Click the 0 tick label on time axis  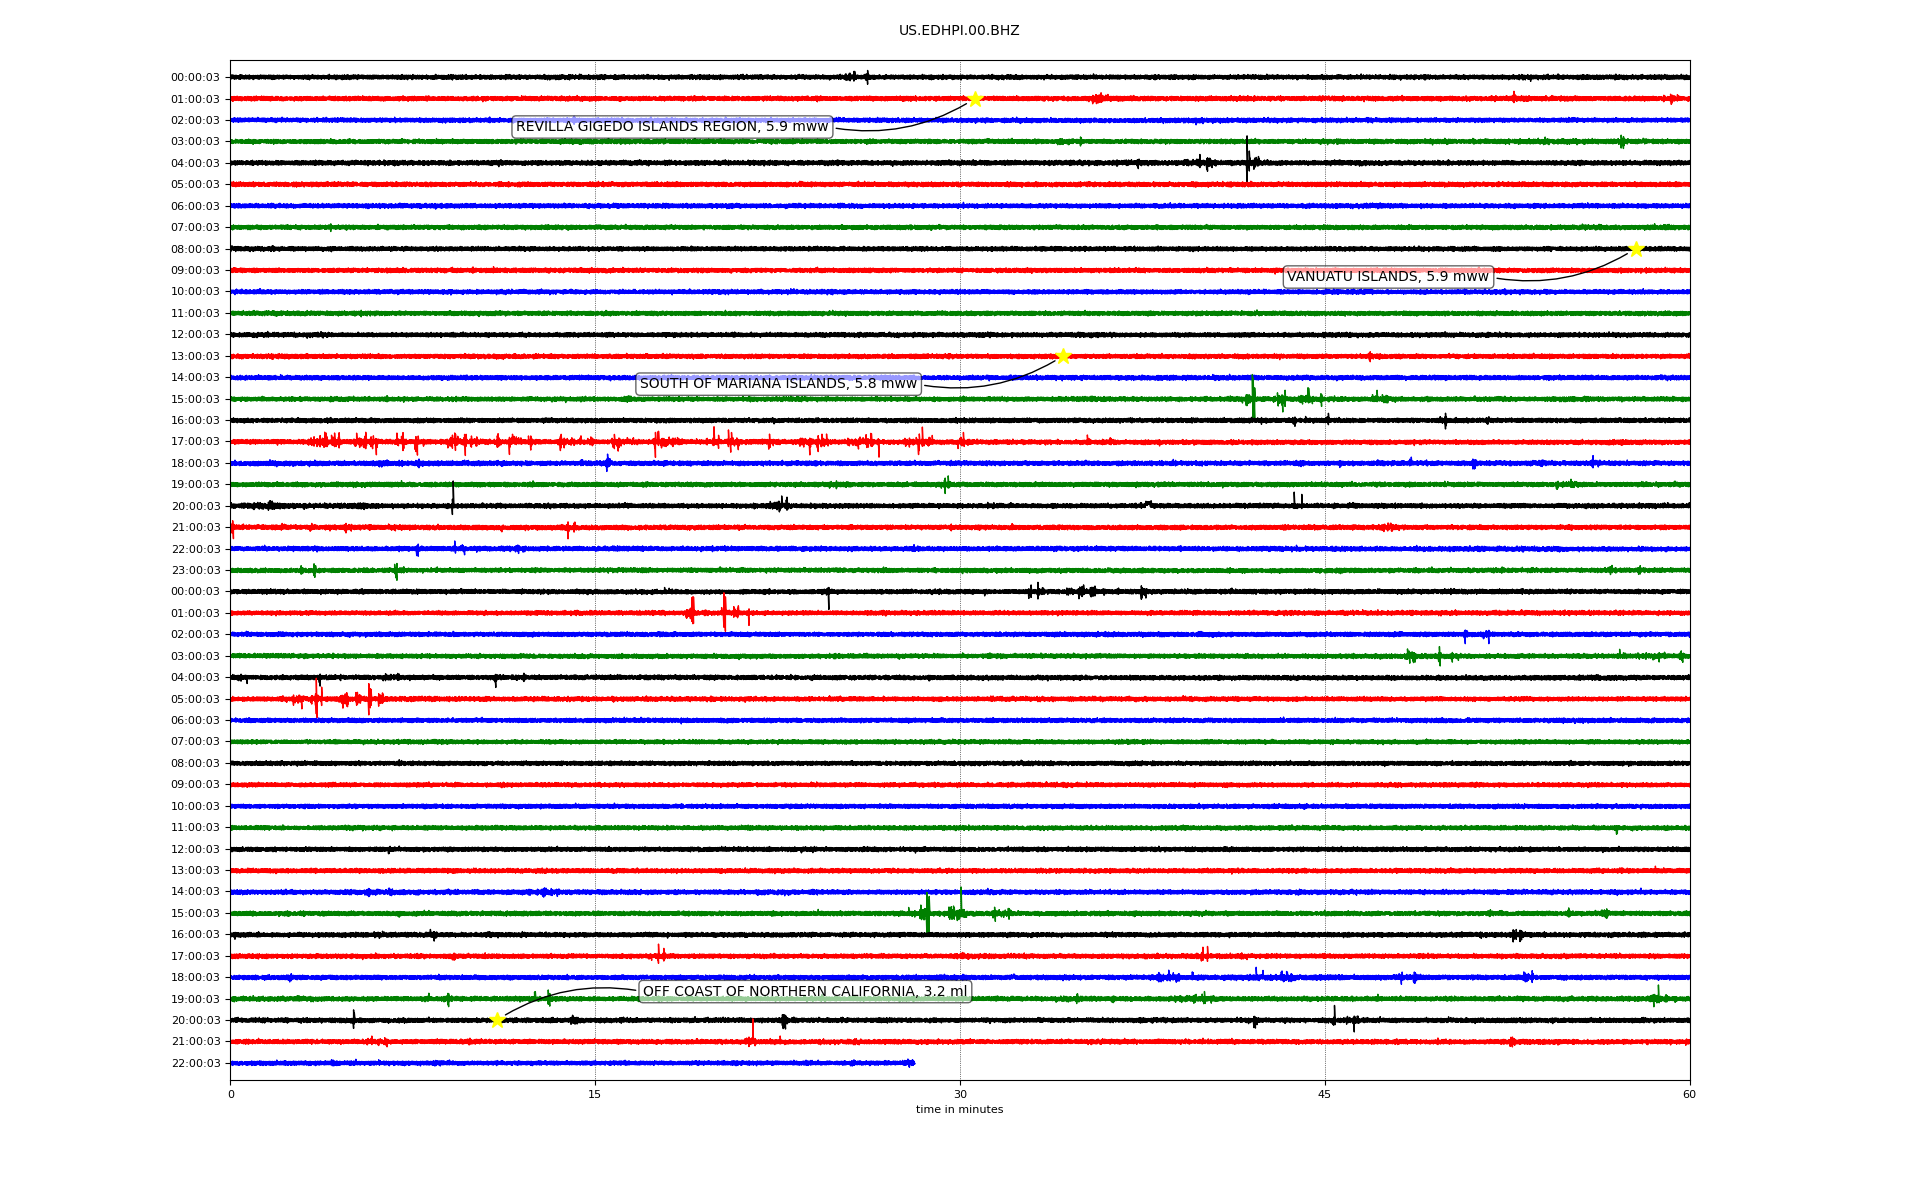[x=231, y=1094]
